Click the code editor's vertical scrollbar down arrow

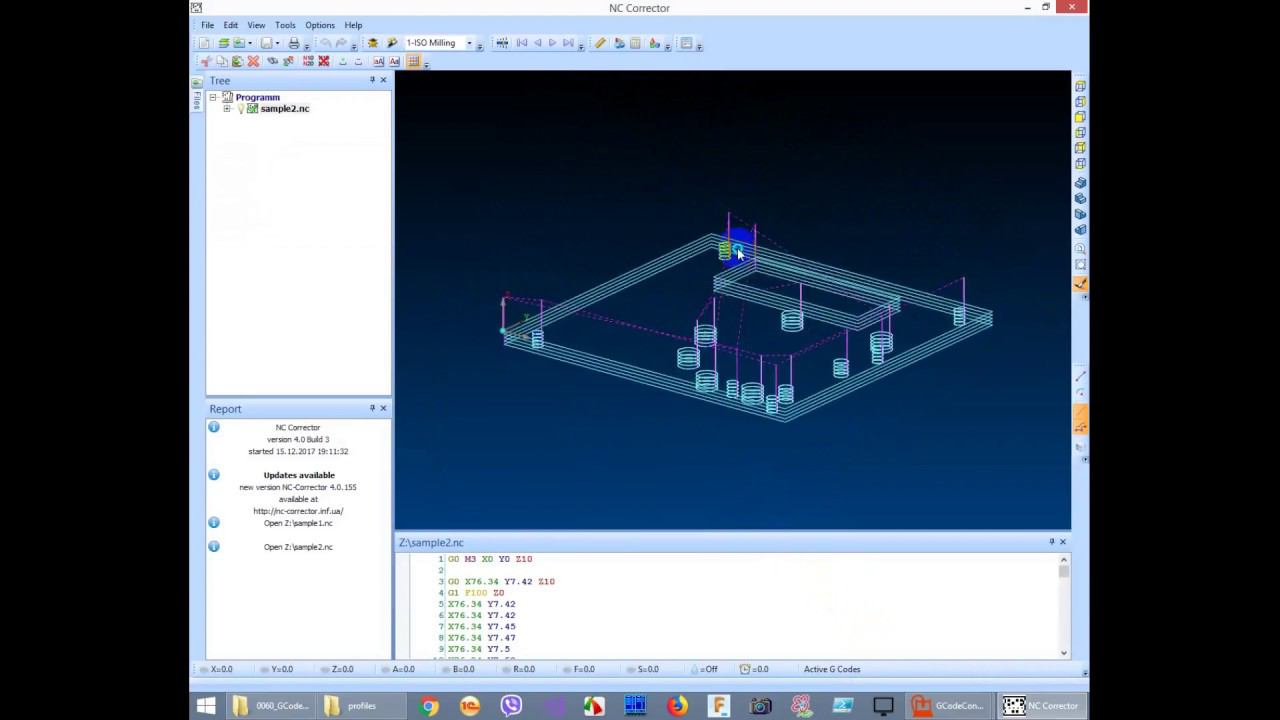(x=1063, y=652)
